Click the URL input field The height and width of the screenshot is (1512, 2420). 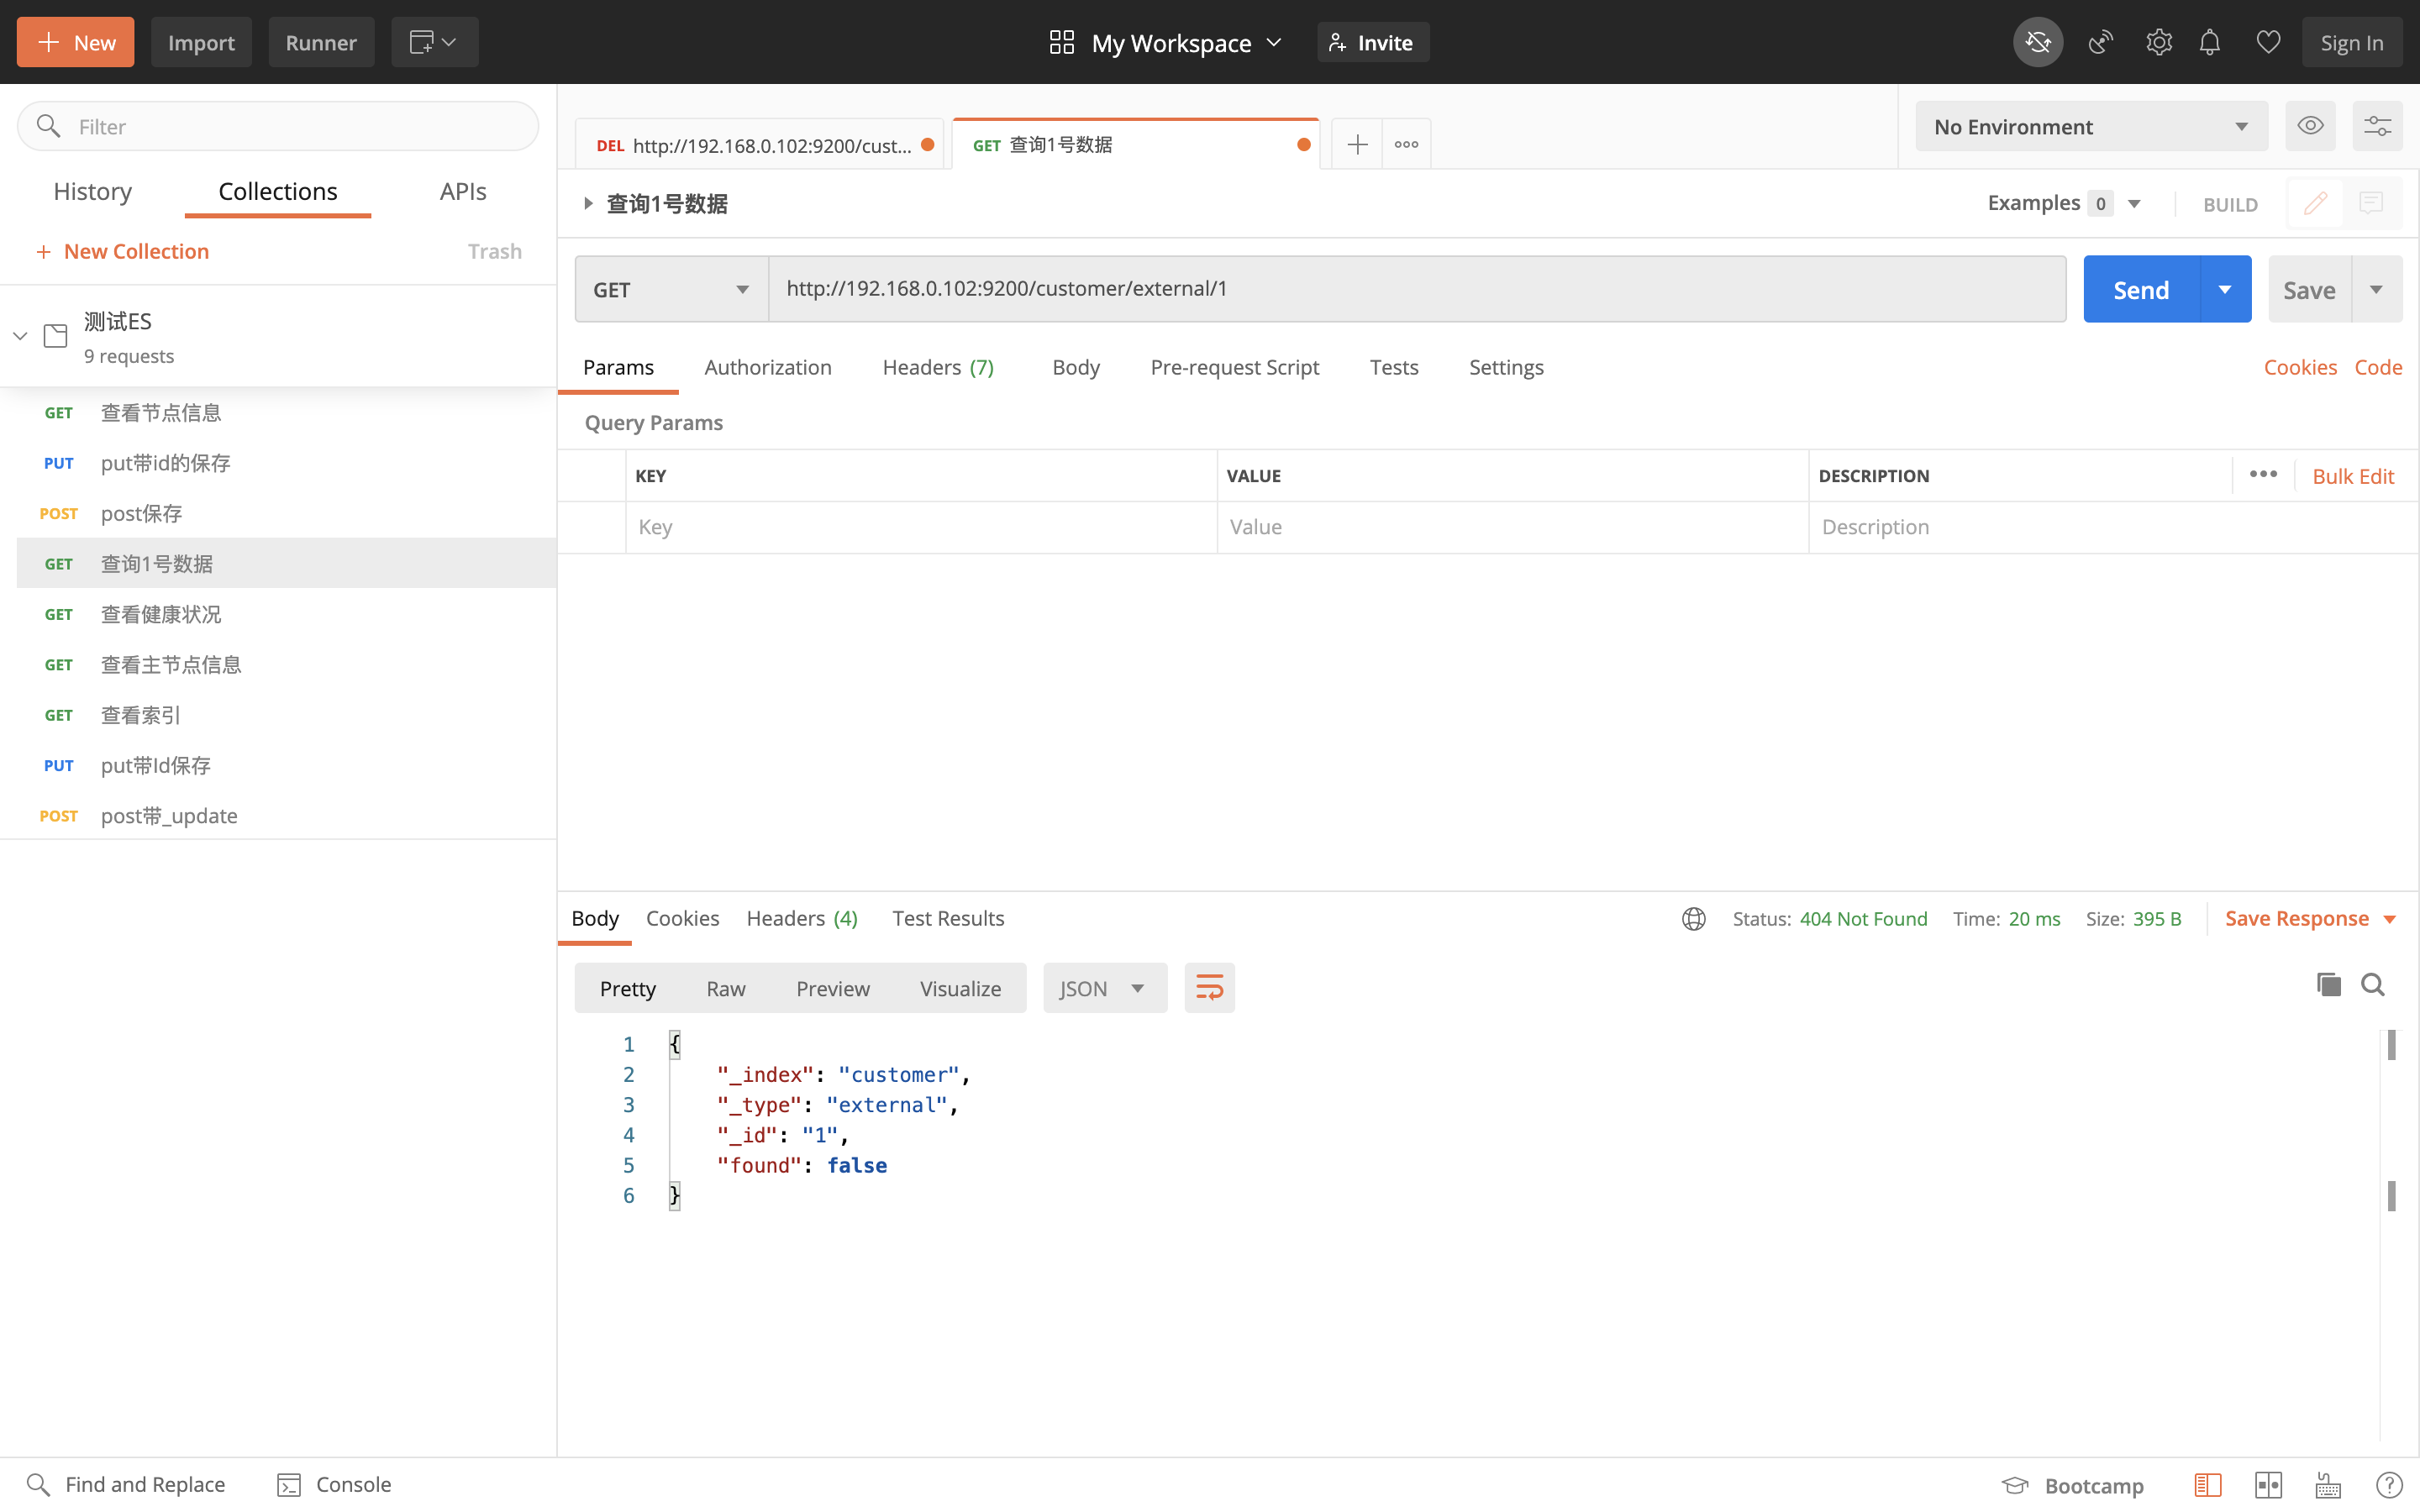point(1417,289)
